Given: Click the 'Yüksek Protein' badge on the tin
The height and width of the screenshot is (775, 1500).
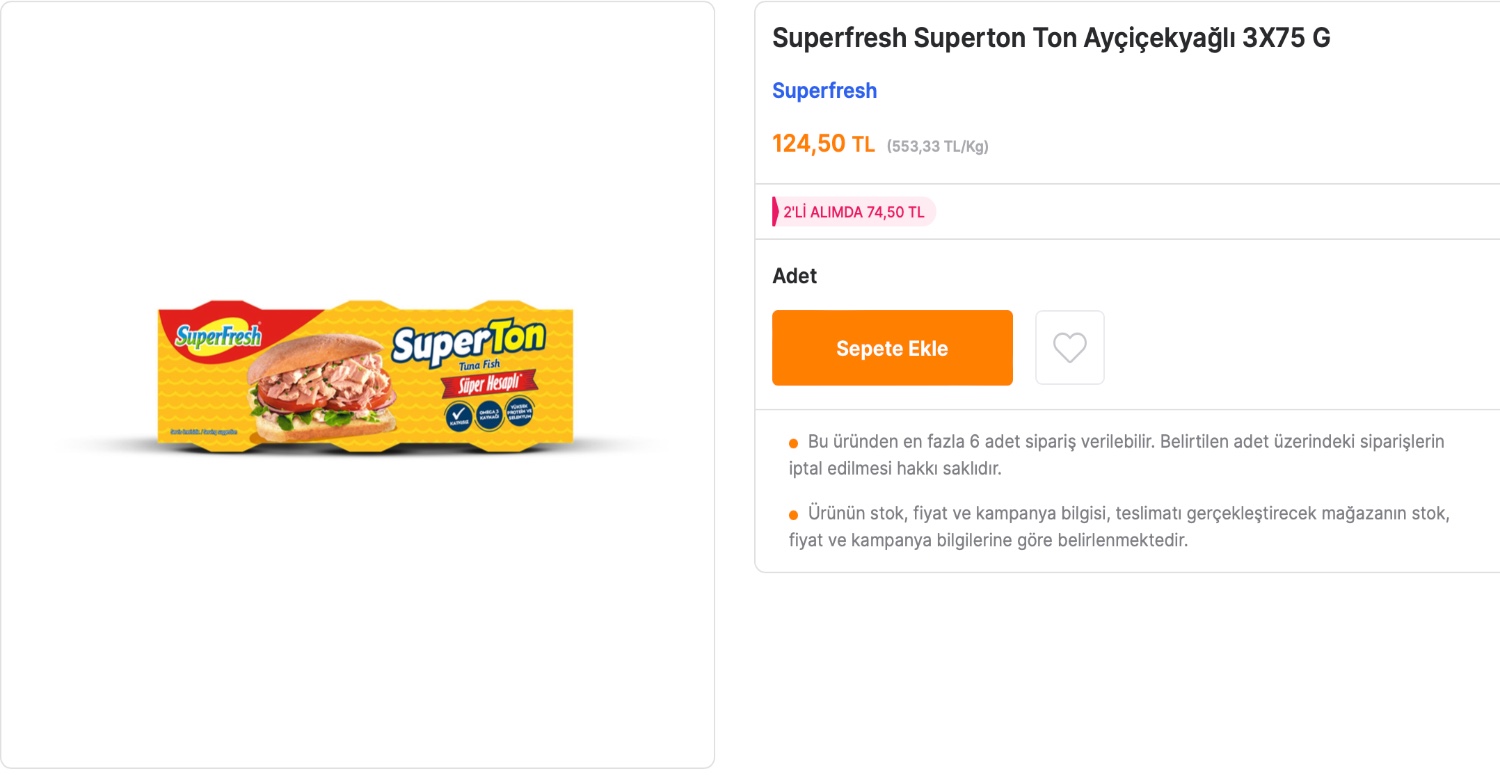Looking at the screenshot, I should [x=519, y=413].
